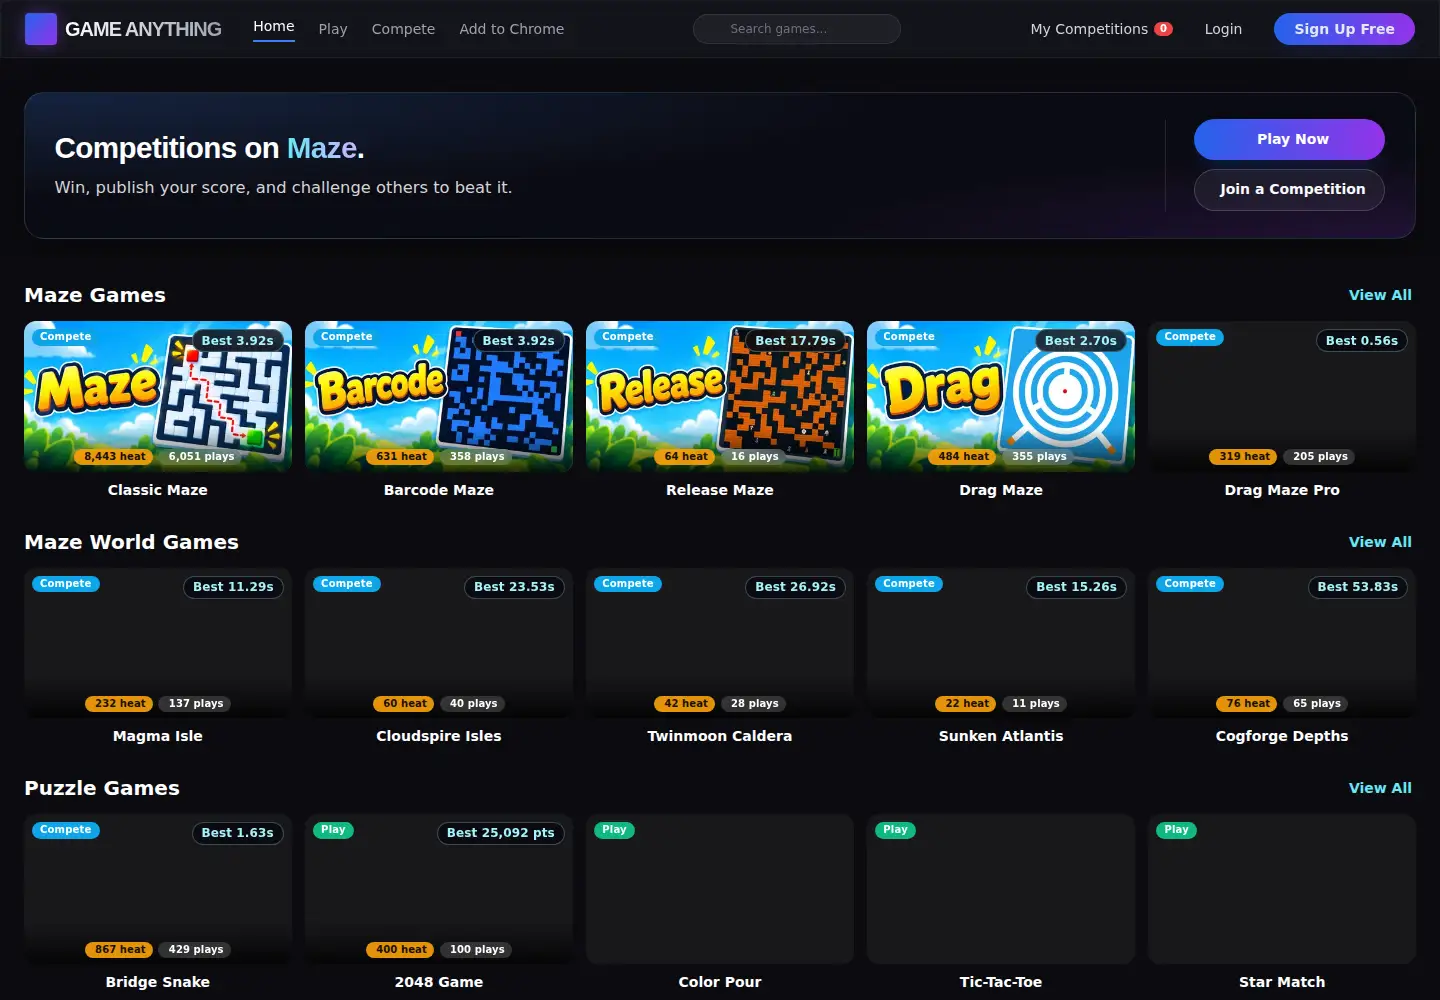
Task: Click green Play badge on Color Pour card
Action: (x=614, y=830)
